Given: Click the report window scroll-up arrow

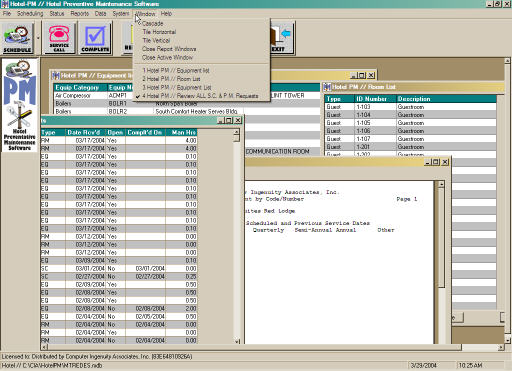Looking at the screenshot, I should pyautogui.click(x=441, y=184).
